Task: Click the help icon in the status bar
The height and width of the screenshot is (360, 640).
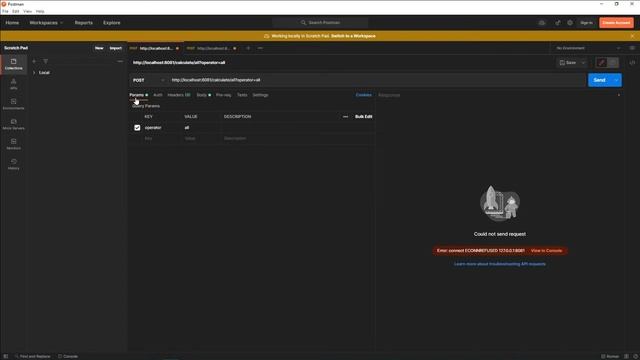Action: [635, 356]
